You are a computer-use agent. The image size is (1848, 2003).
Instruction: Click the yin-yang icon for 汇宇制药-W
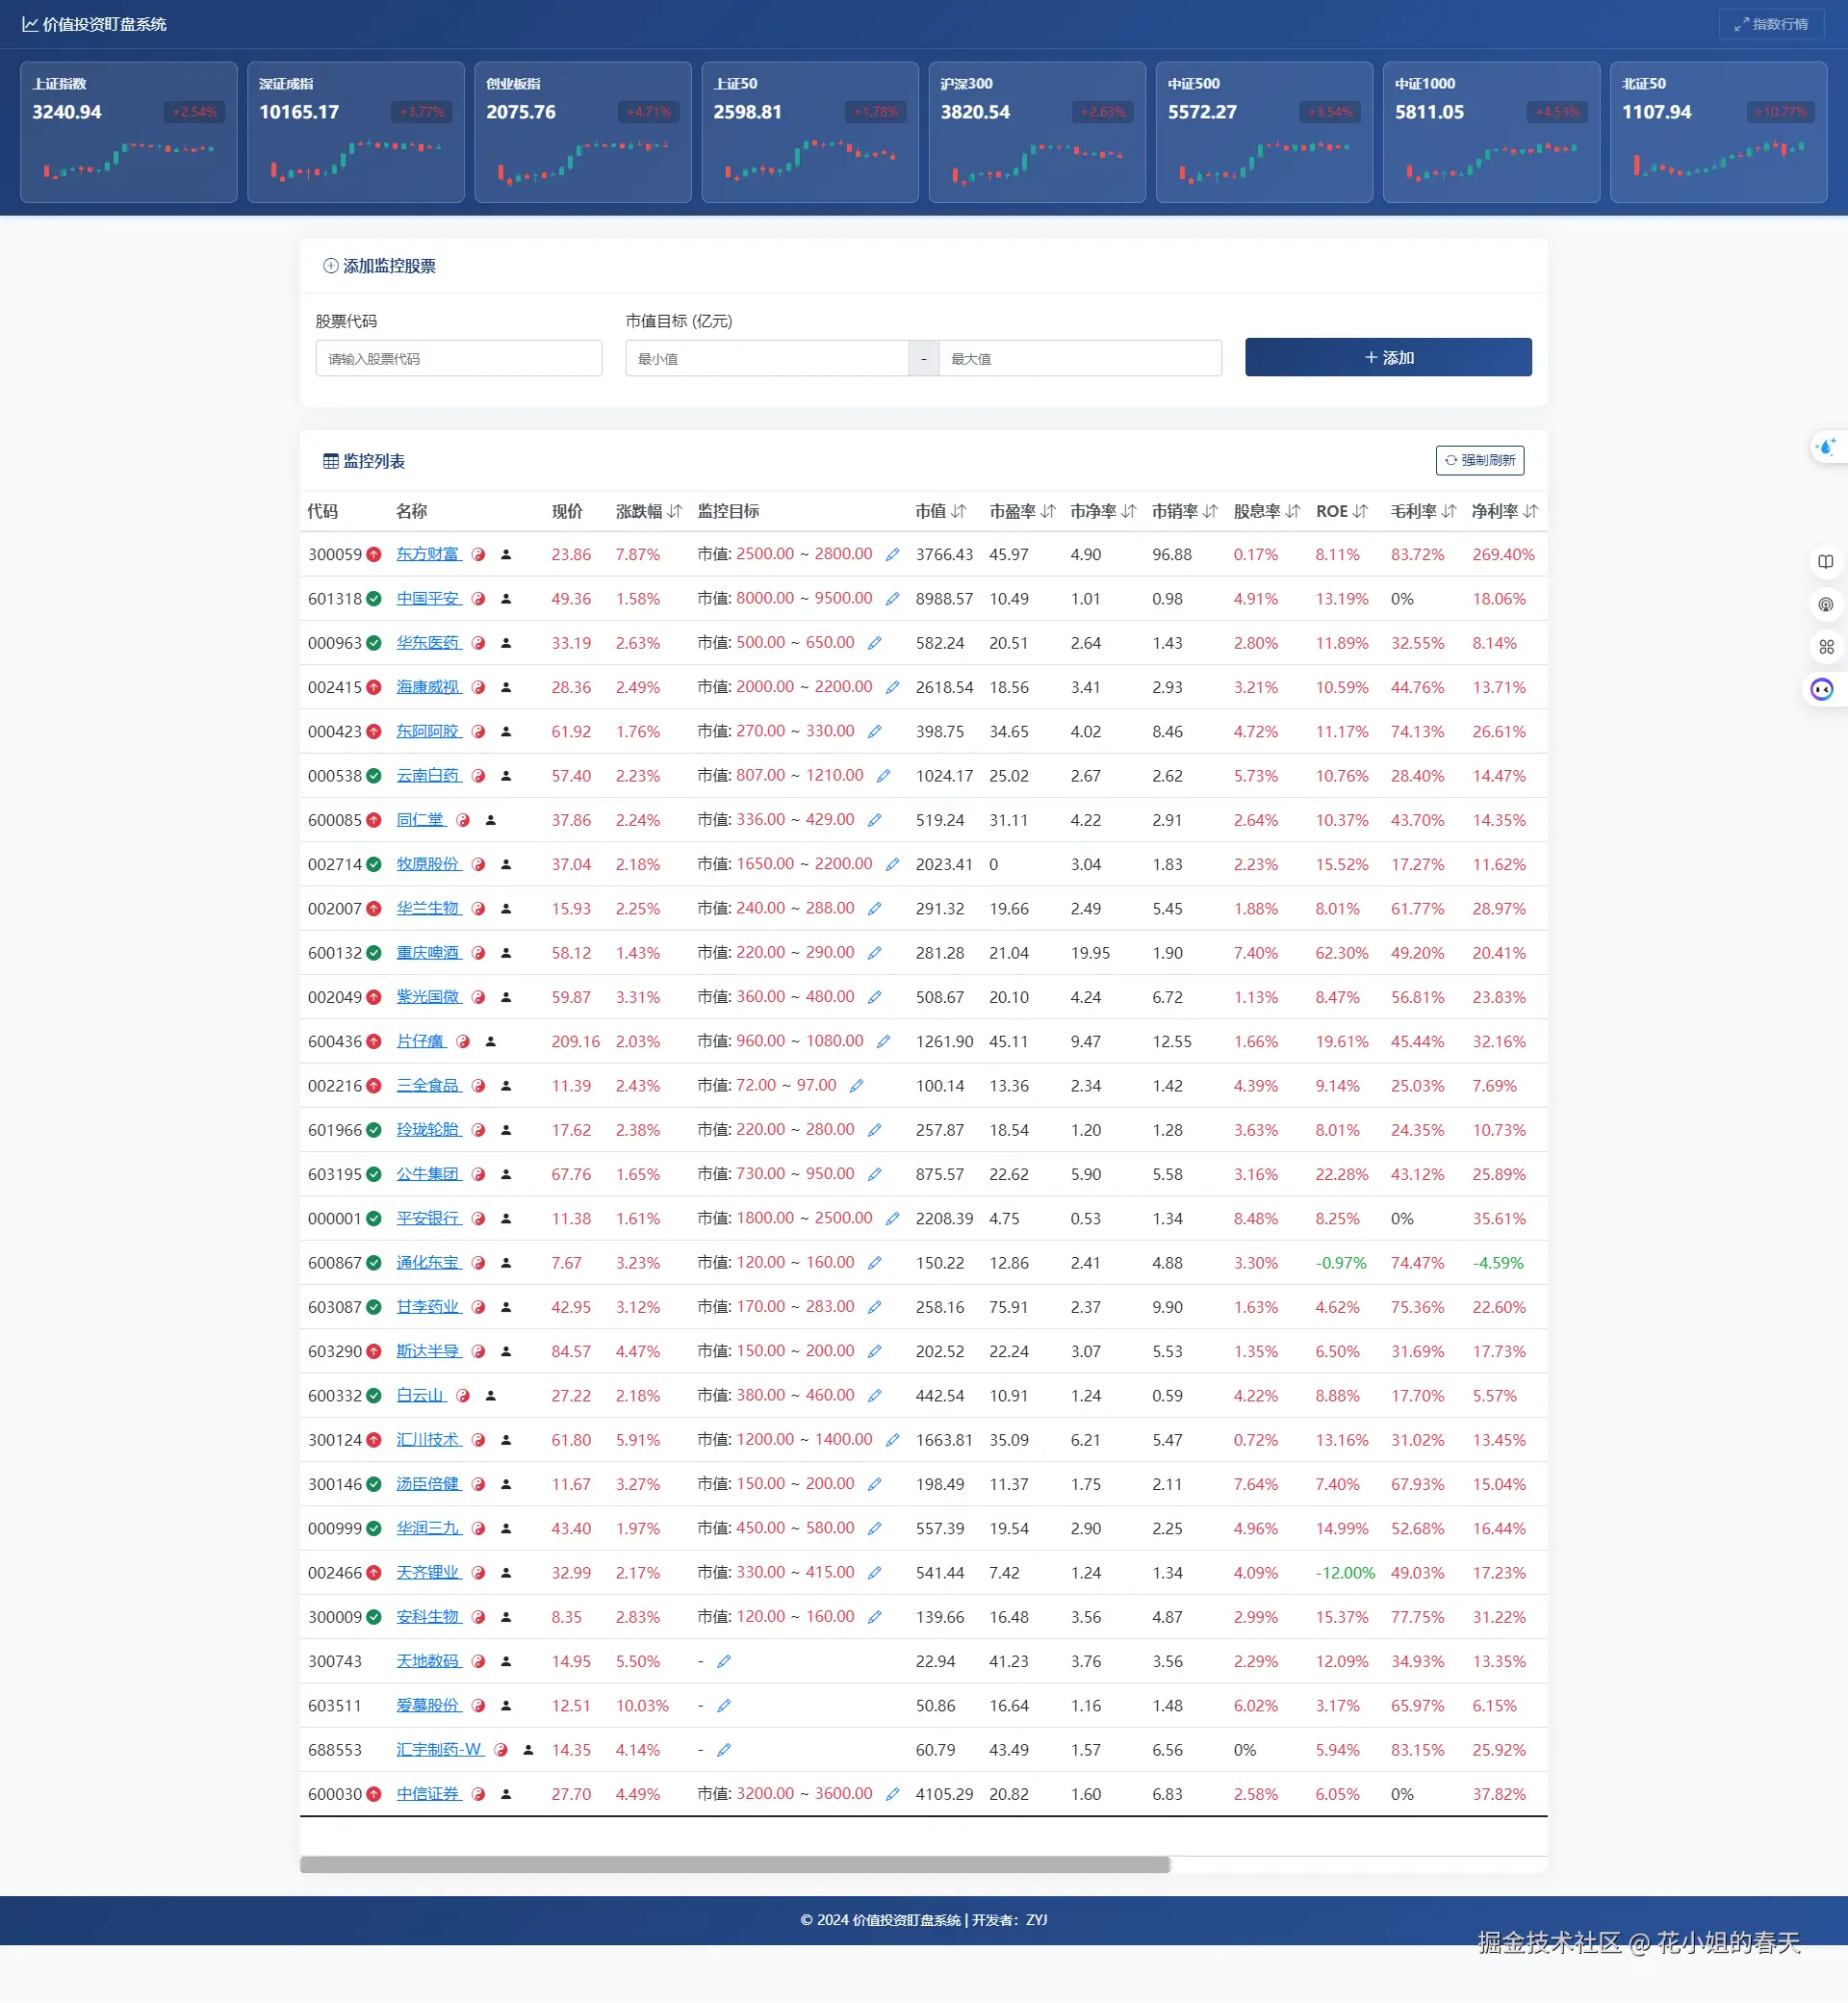click(501, 1750)
